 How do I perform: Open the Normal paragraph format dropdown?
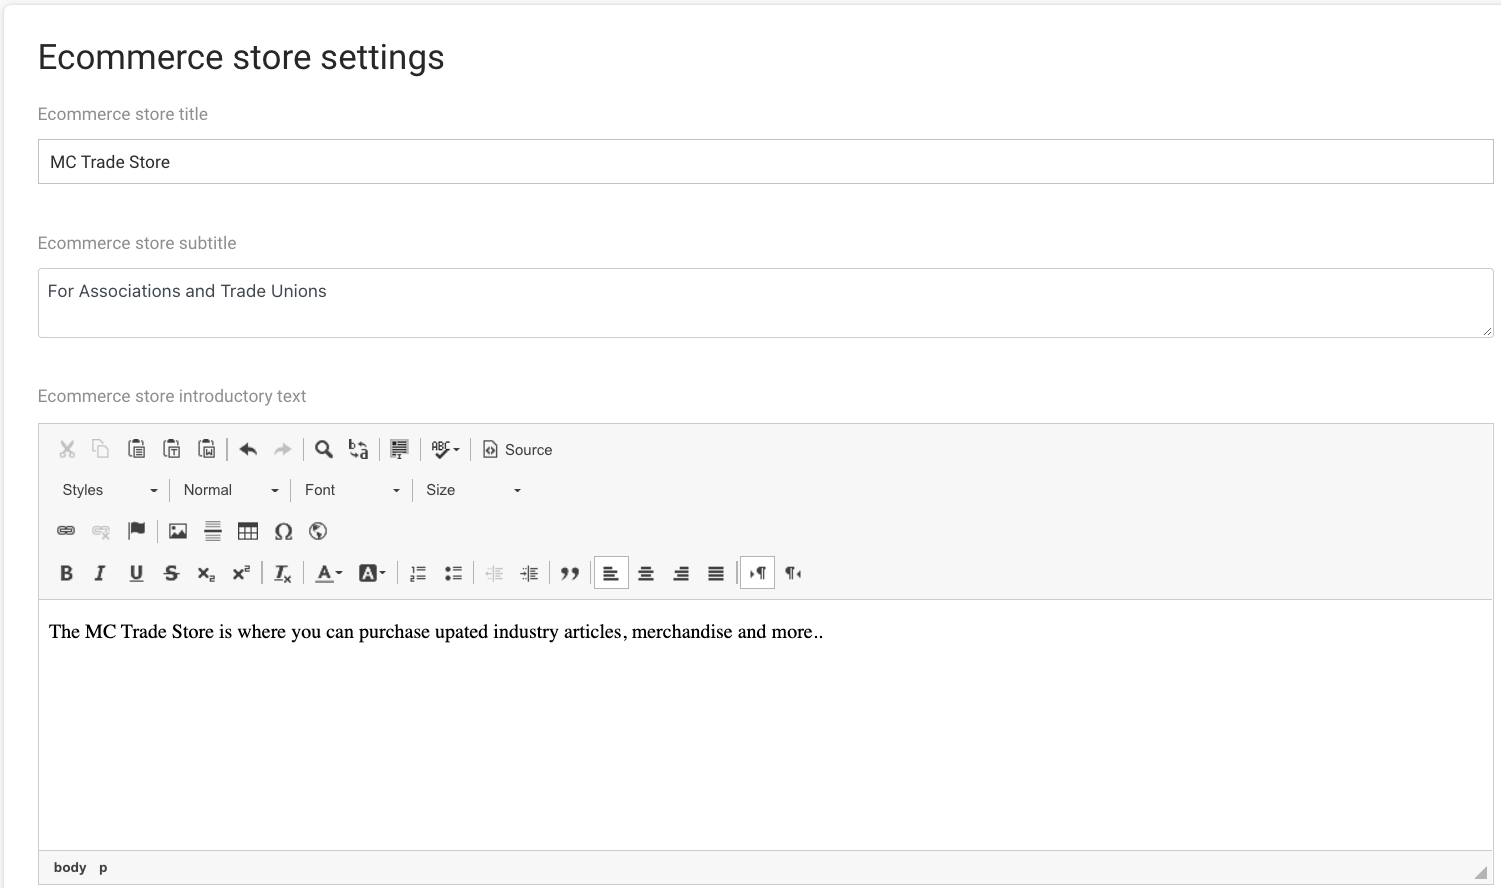(x=231, y=490)
